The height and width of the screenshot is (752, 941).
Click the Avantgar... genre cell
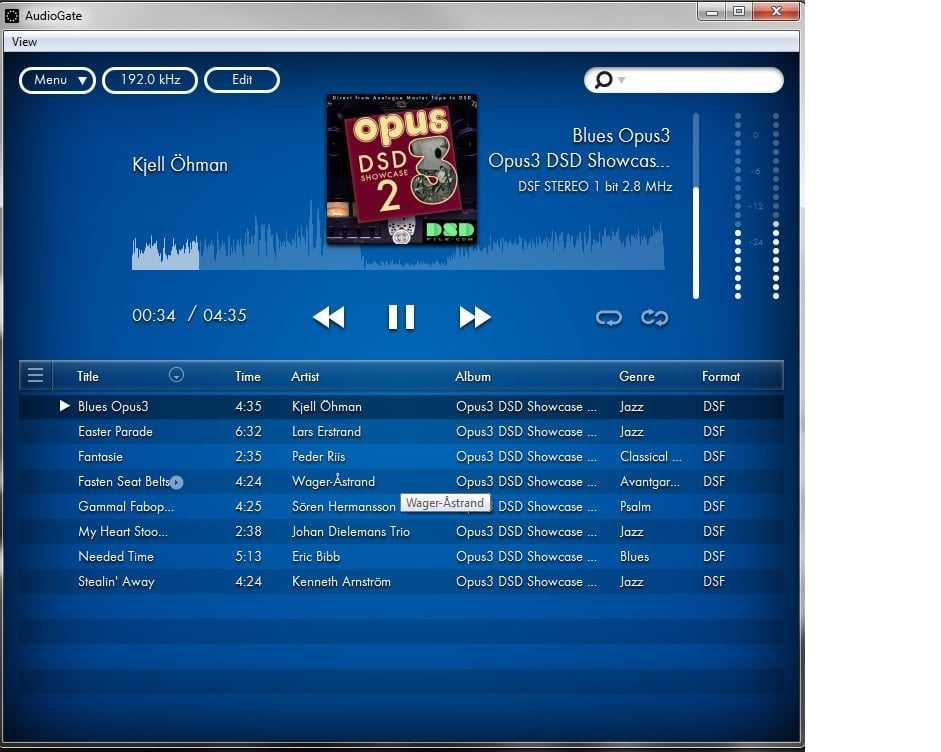tap(650, 481)
